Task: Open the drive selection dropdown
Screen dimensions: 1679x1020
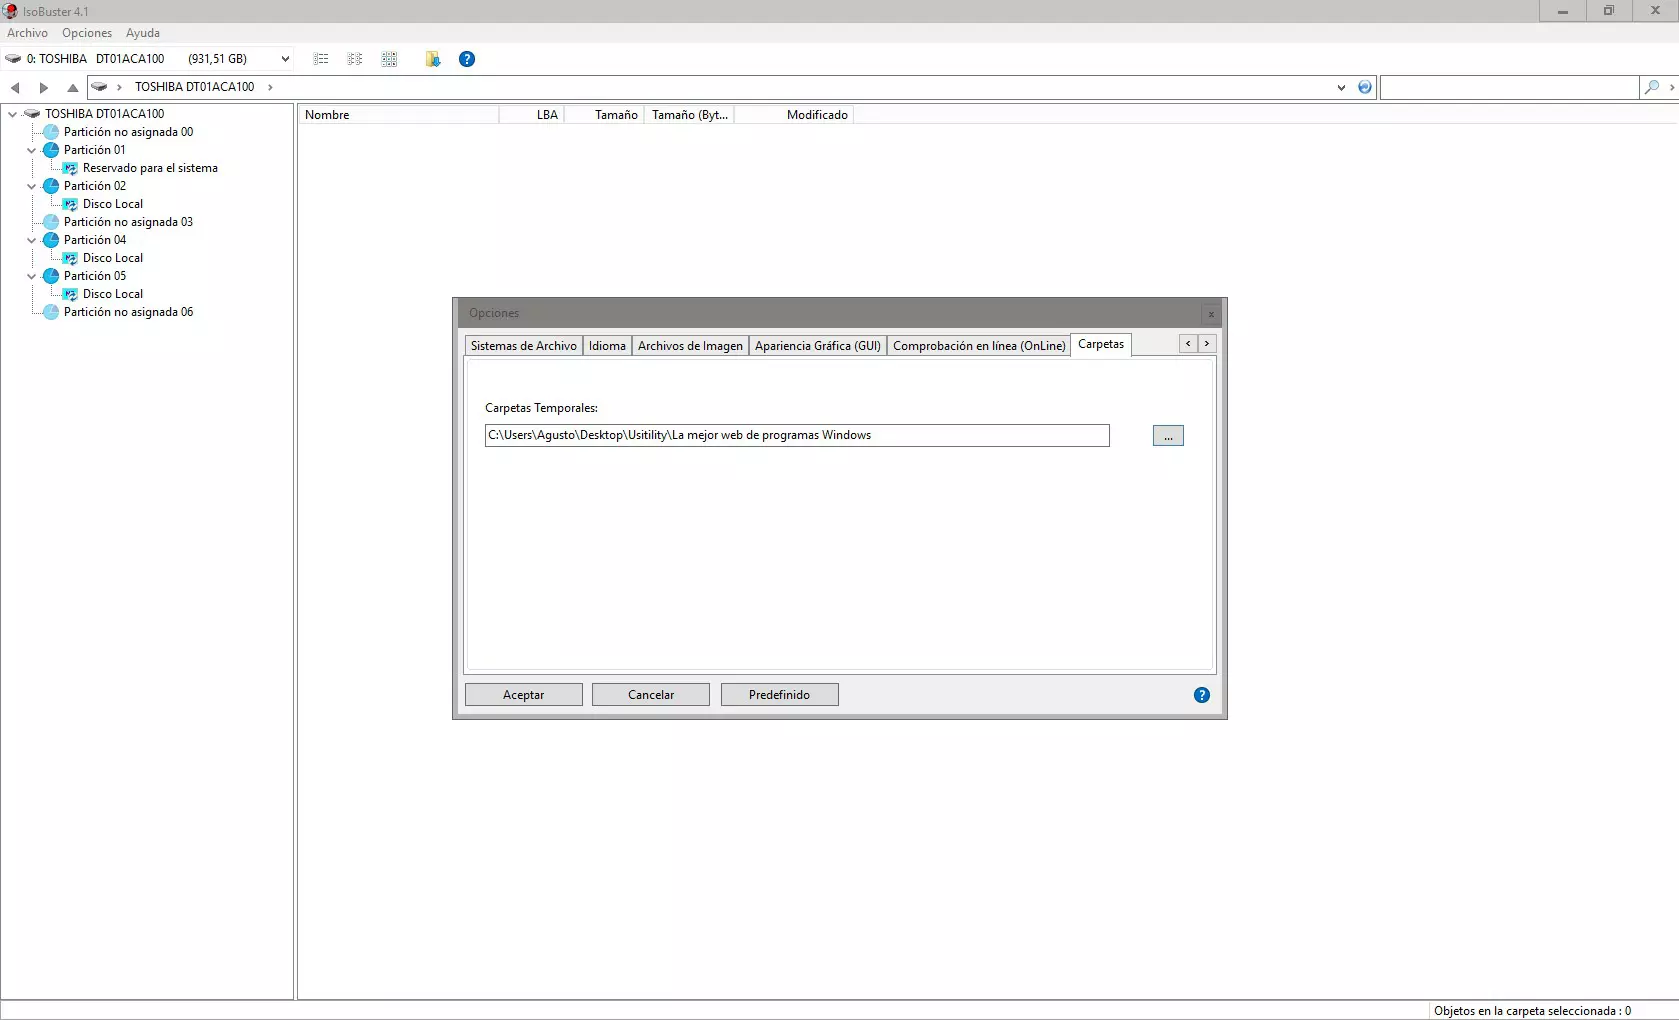Action: click(285, 59)
